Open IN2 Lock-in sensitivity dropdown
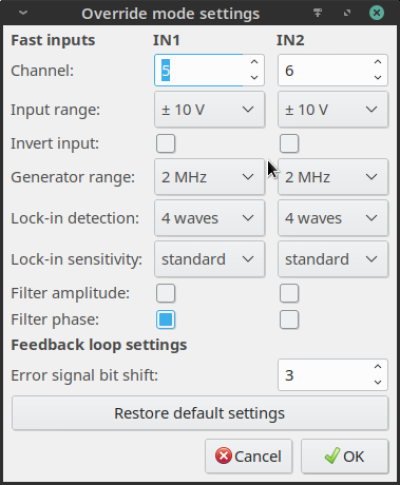Screen dimensions: 400x485 tap(333, 259)
